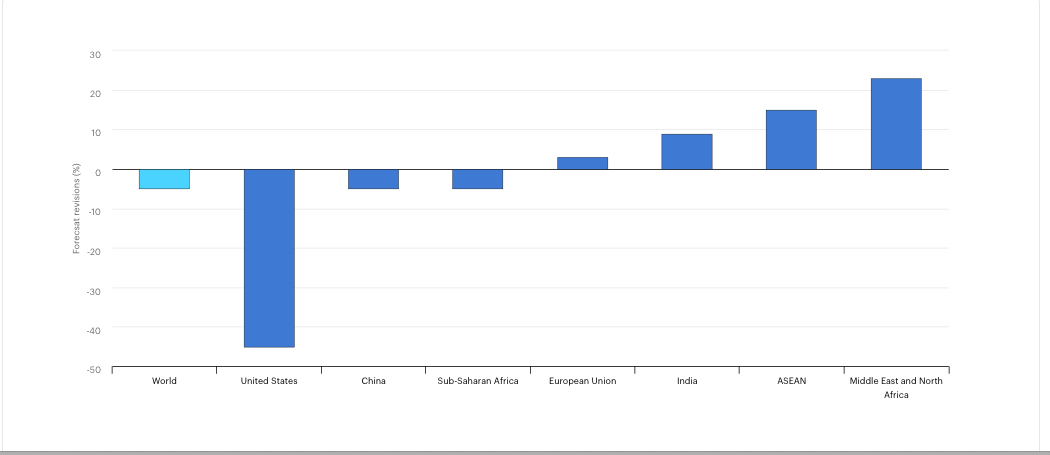The image size is (1050, 455).
Task: Click the 'United States' axis label
Action: tap(269, 381)
